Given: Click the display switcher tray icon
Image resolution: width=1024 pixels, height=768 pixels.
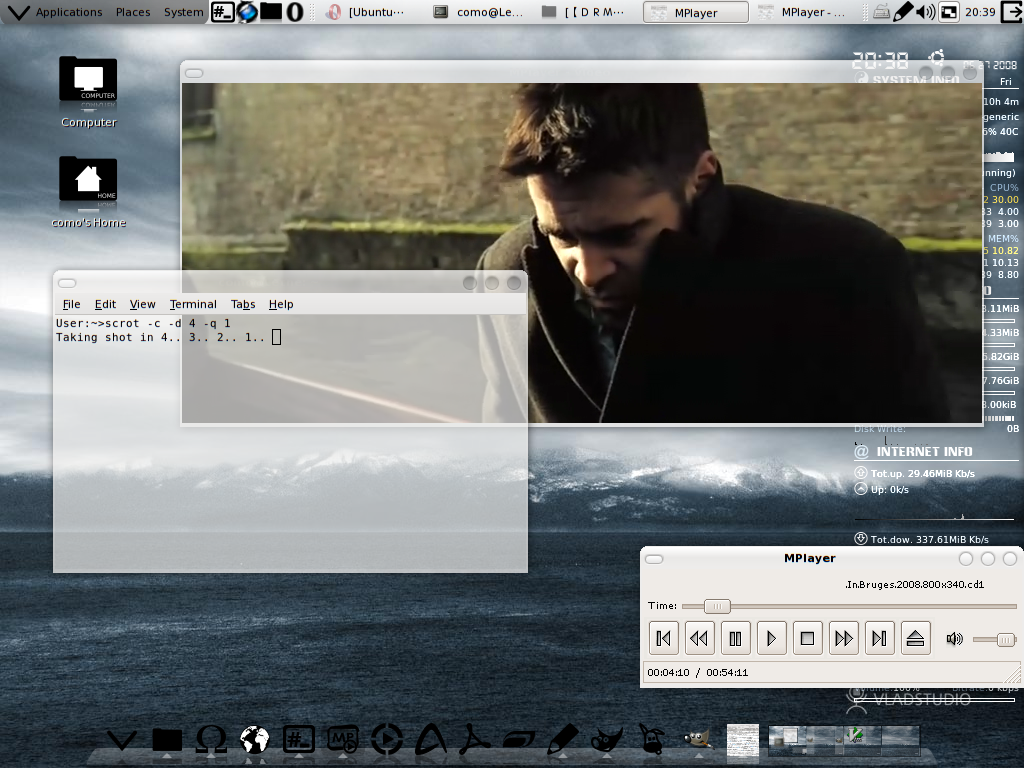Looking at the screenshot, I should click(x=949, y=12).
